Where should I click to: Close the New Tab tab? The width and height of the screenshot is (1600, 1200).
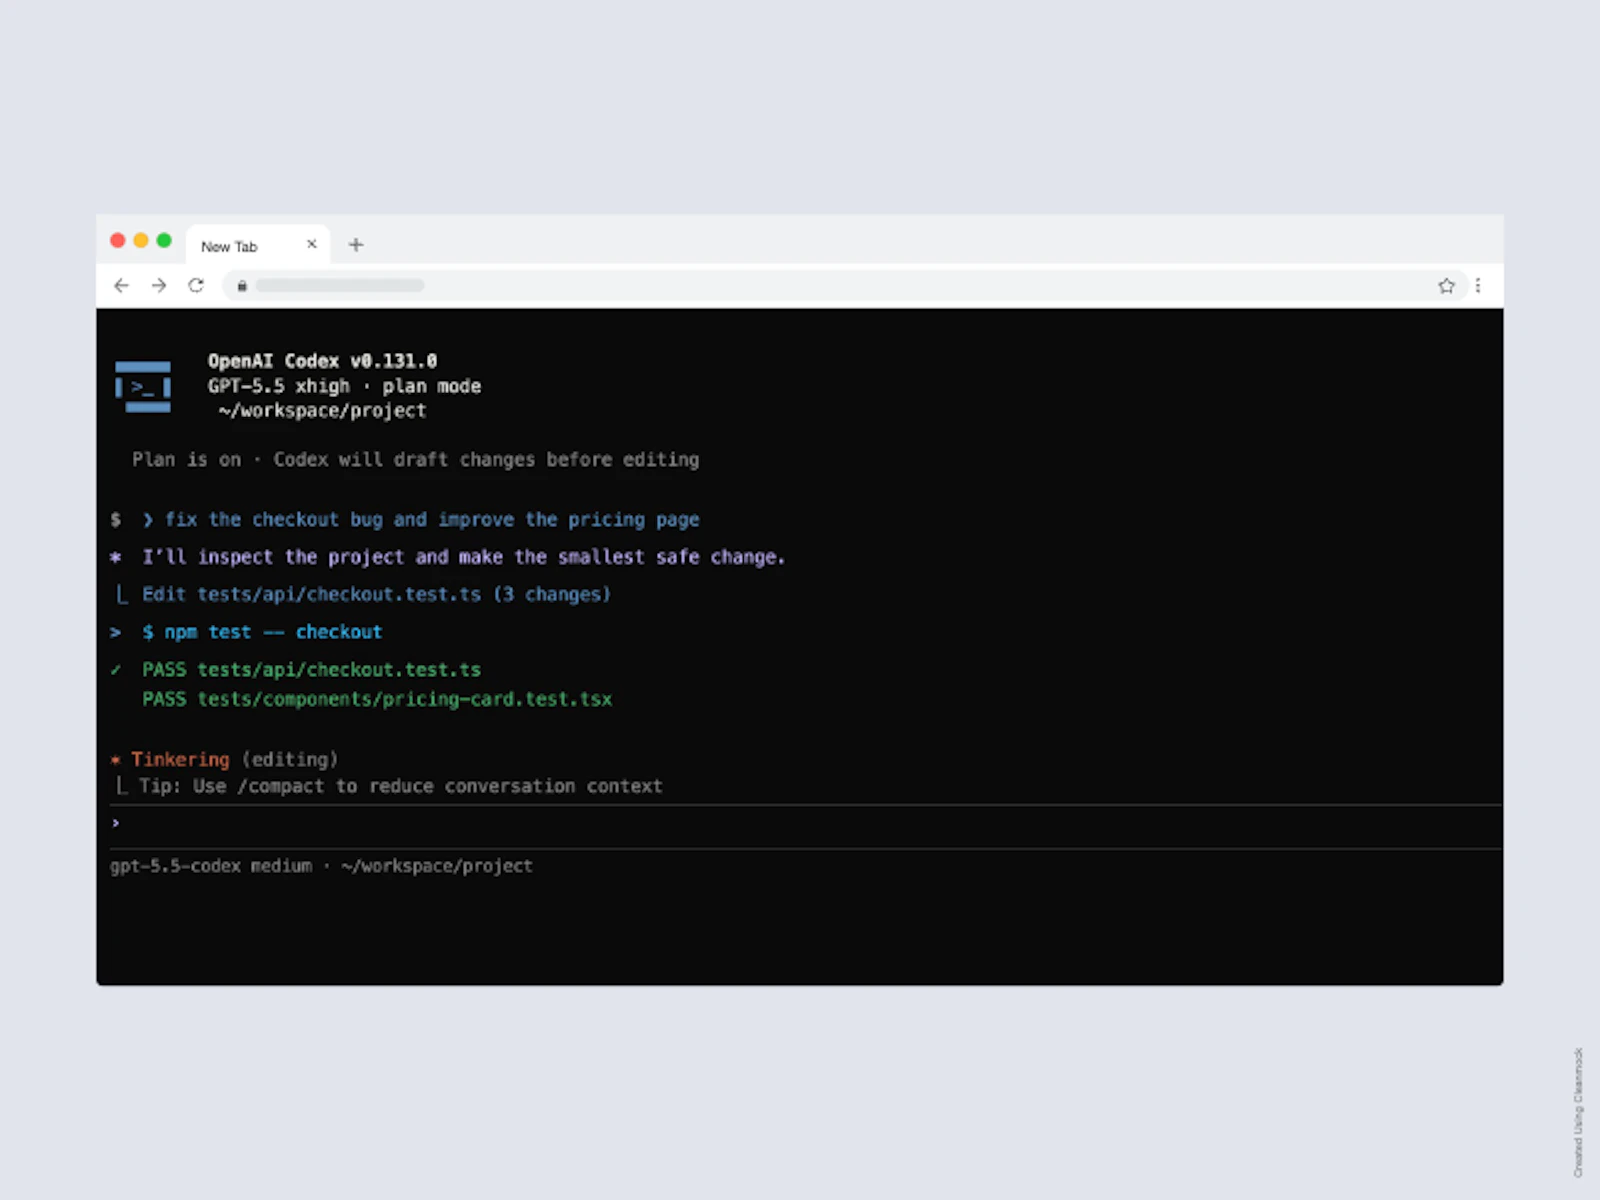[x=311, y=244]
